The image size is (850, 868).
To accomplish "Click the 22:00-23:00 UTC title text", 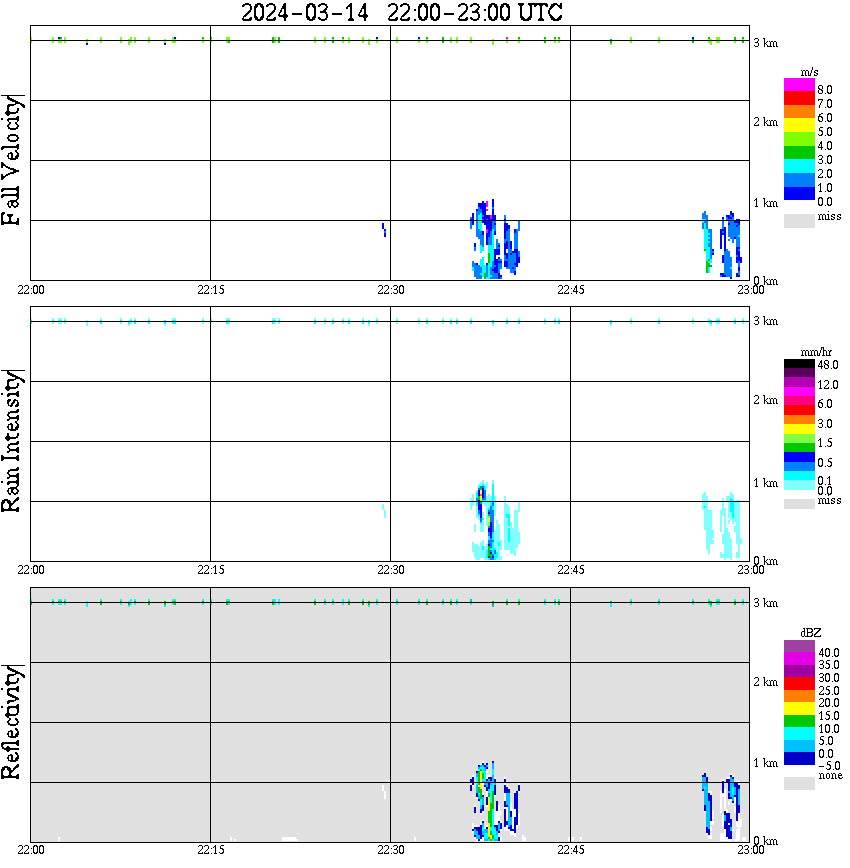I will 475,13.
